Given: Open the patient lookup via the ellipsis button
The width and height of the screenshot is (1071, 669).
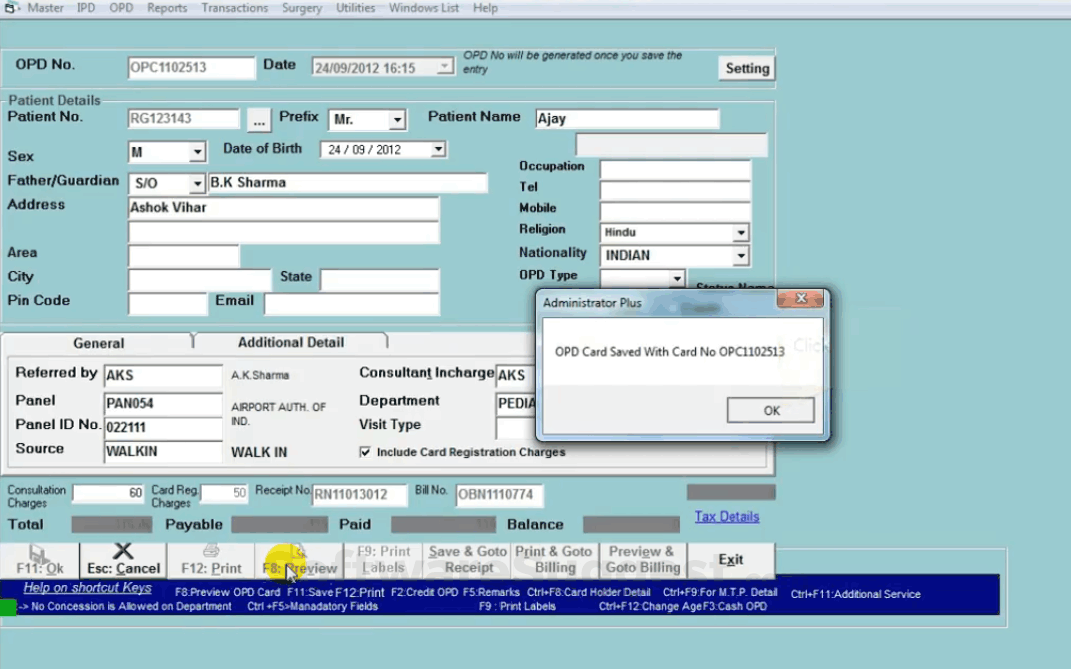Looking at the screenshot, I should click(x=258, y=119).
